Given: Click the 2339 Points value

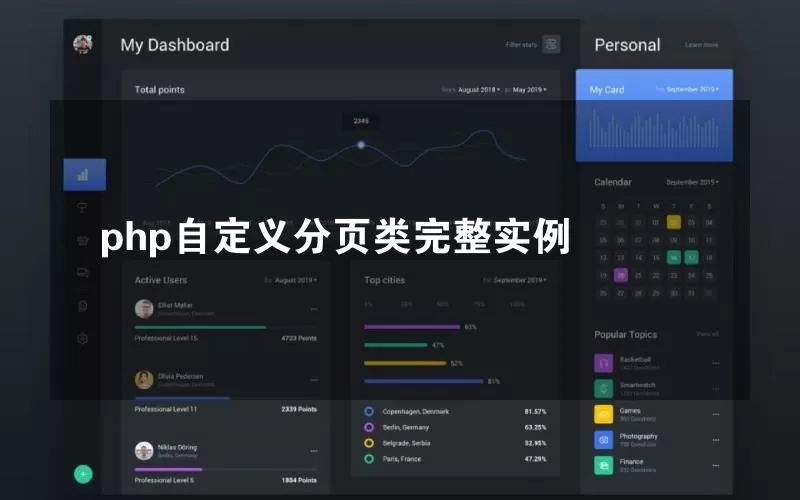Looking at the screenshot, I should [299, 409].
